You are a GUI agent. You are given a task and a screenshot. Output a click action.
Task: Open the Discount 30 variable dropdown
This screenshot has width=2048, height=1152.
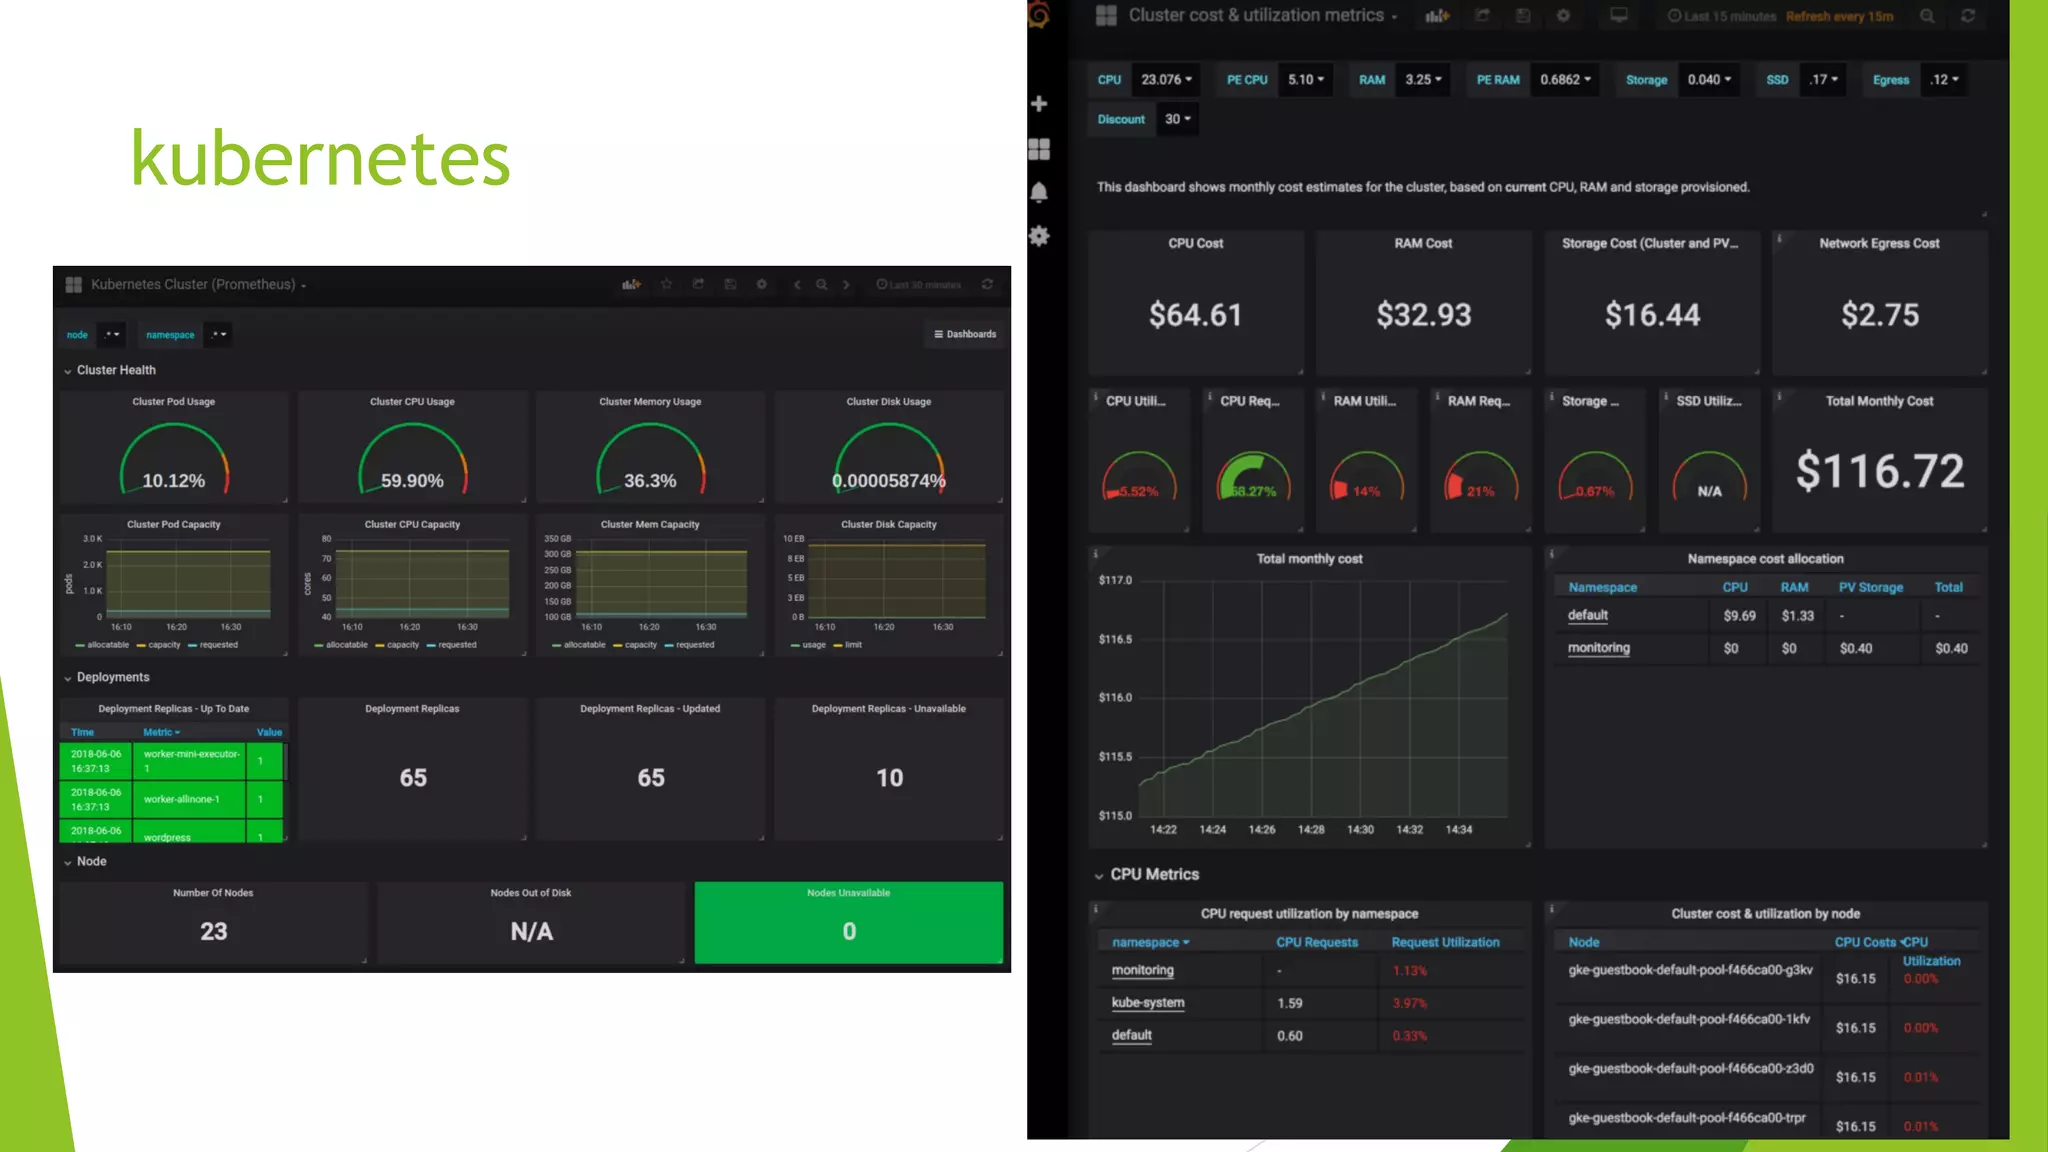pyautogui.click(x=1176, y=119)
